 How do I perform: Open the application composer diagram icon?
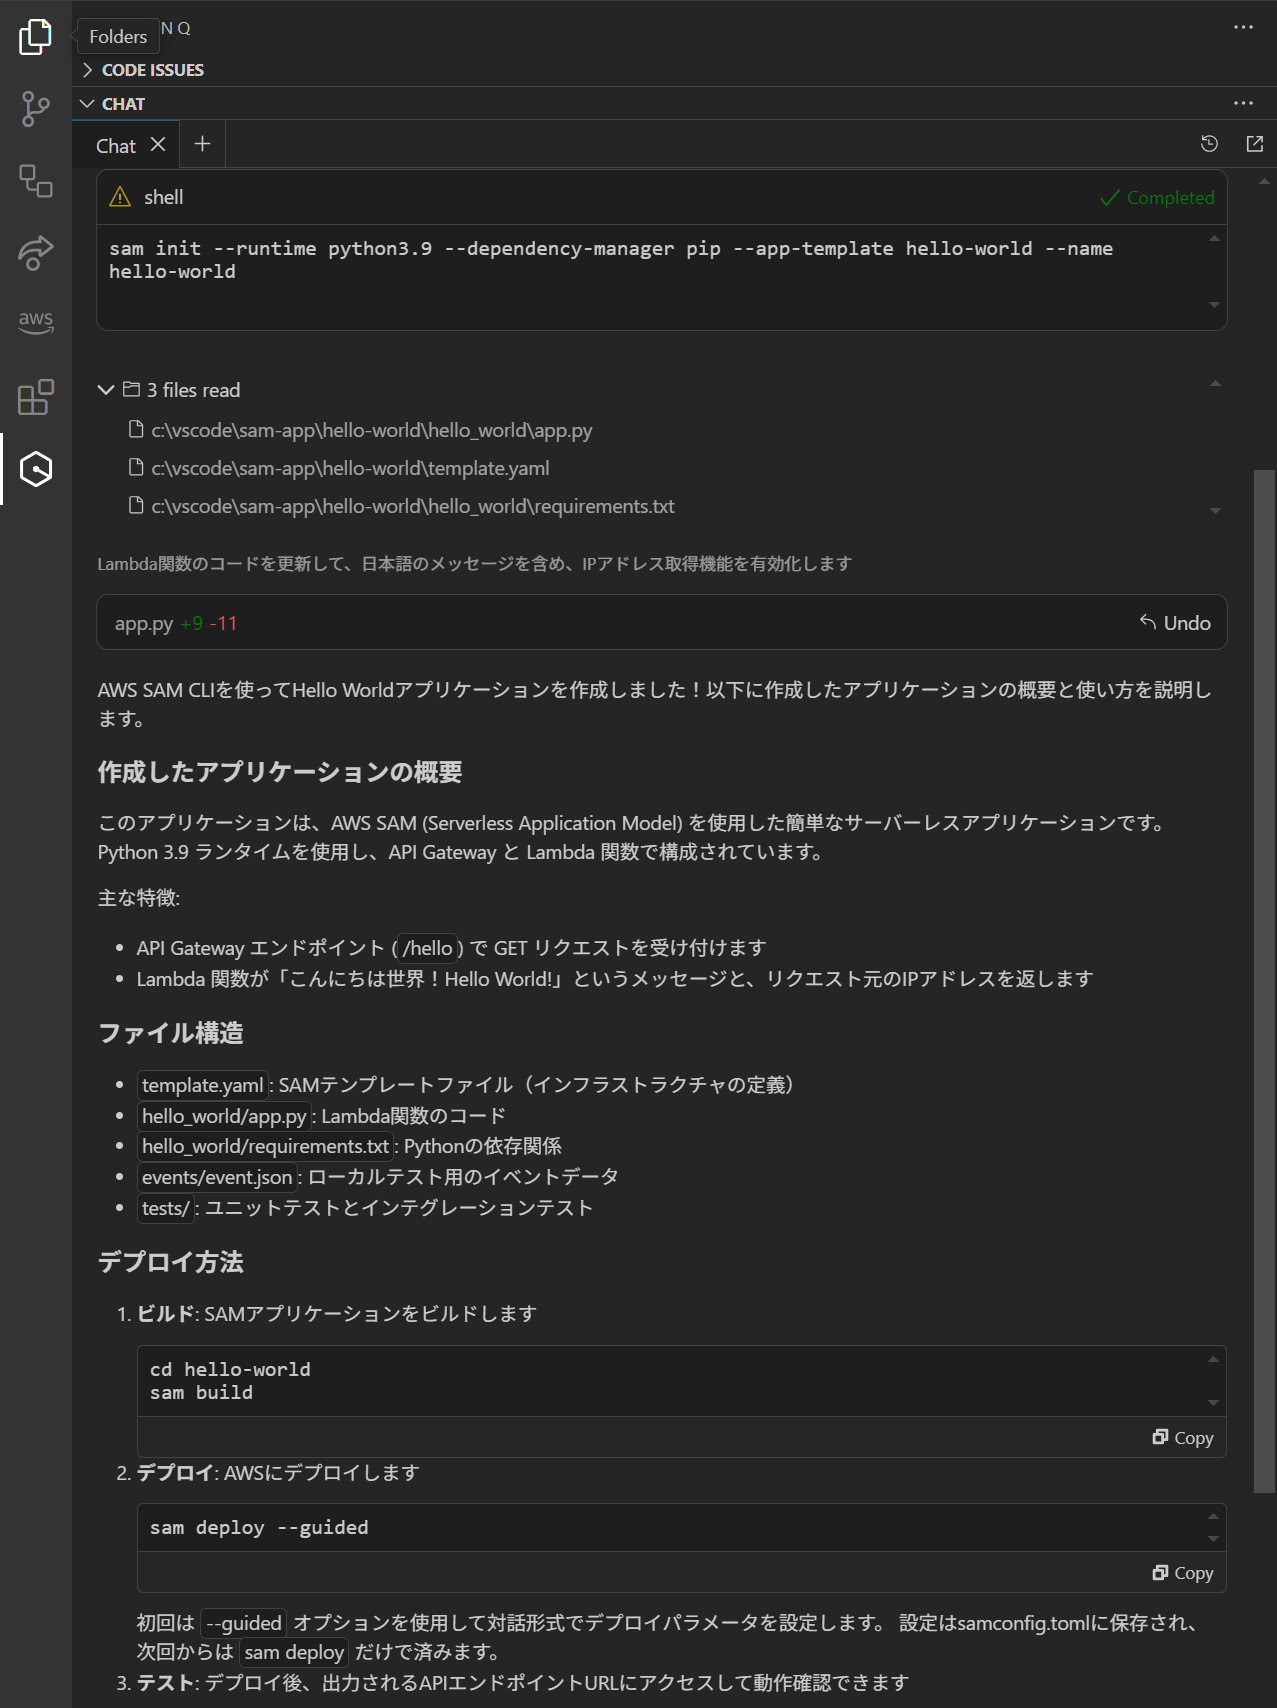[35, 181]
